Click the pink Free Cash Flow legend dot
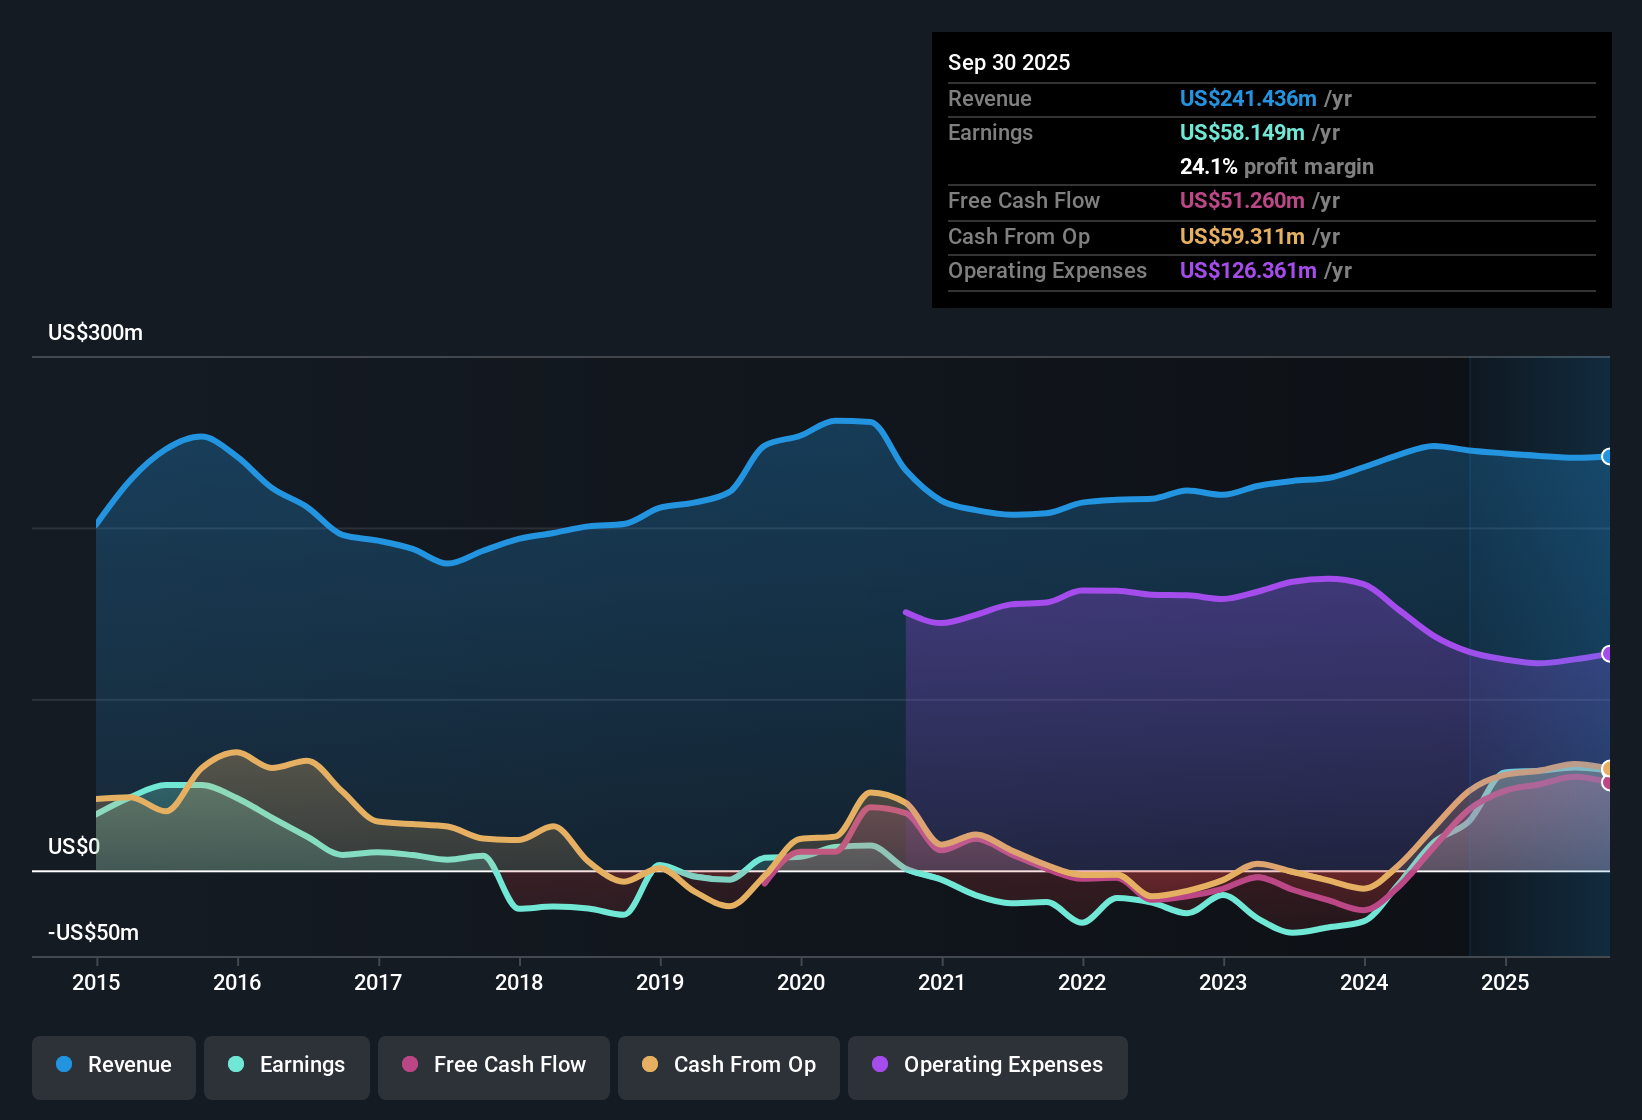1642x1120 pixels. click(410, 1064)
